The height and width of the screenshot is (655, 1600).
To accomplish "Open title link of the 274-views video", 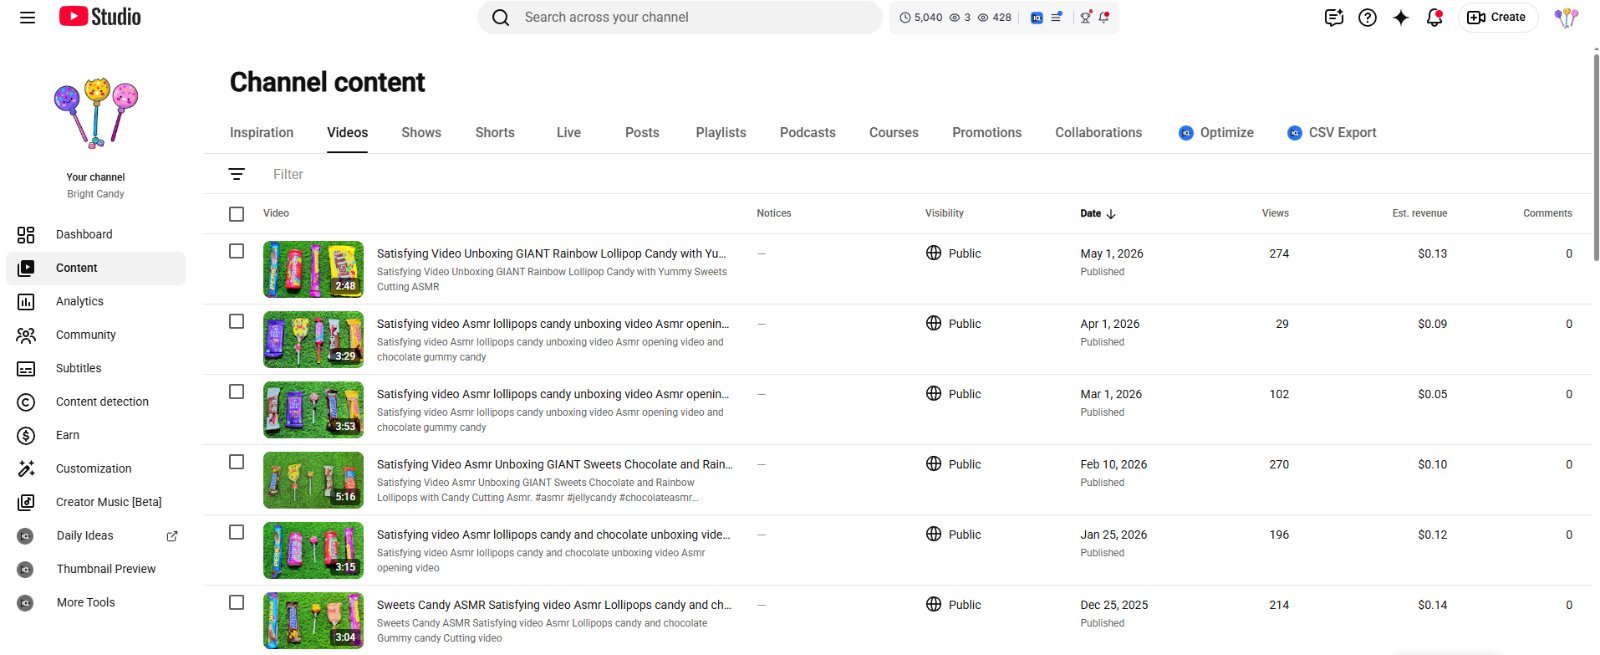I will pos(551,254).
